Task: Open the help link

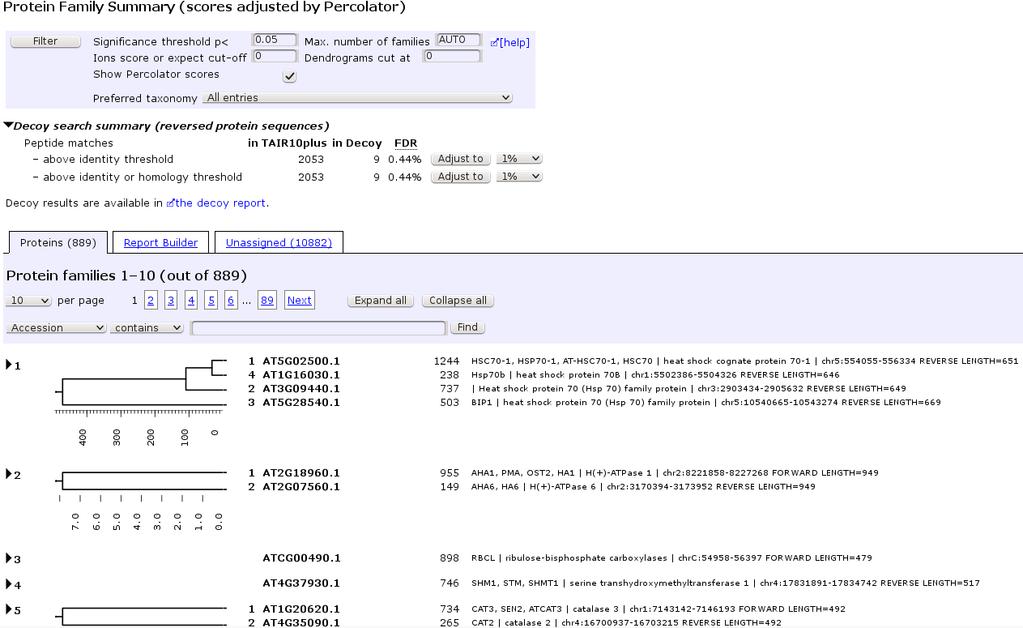Action: click(510, 42)
